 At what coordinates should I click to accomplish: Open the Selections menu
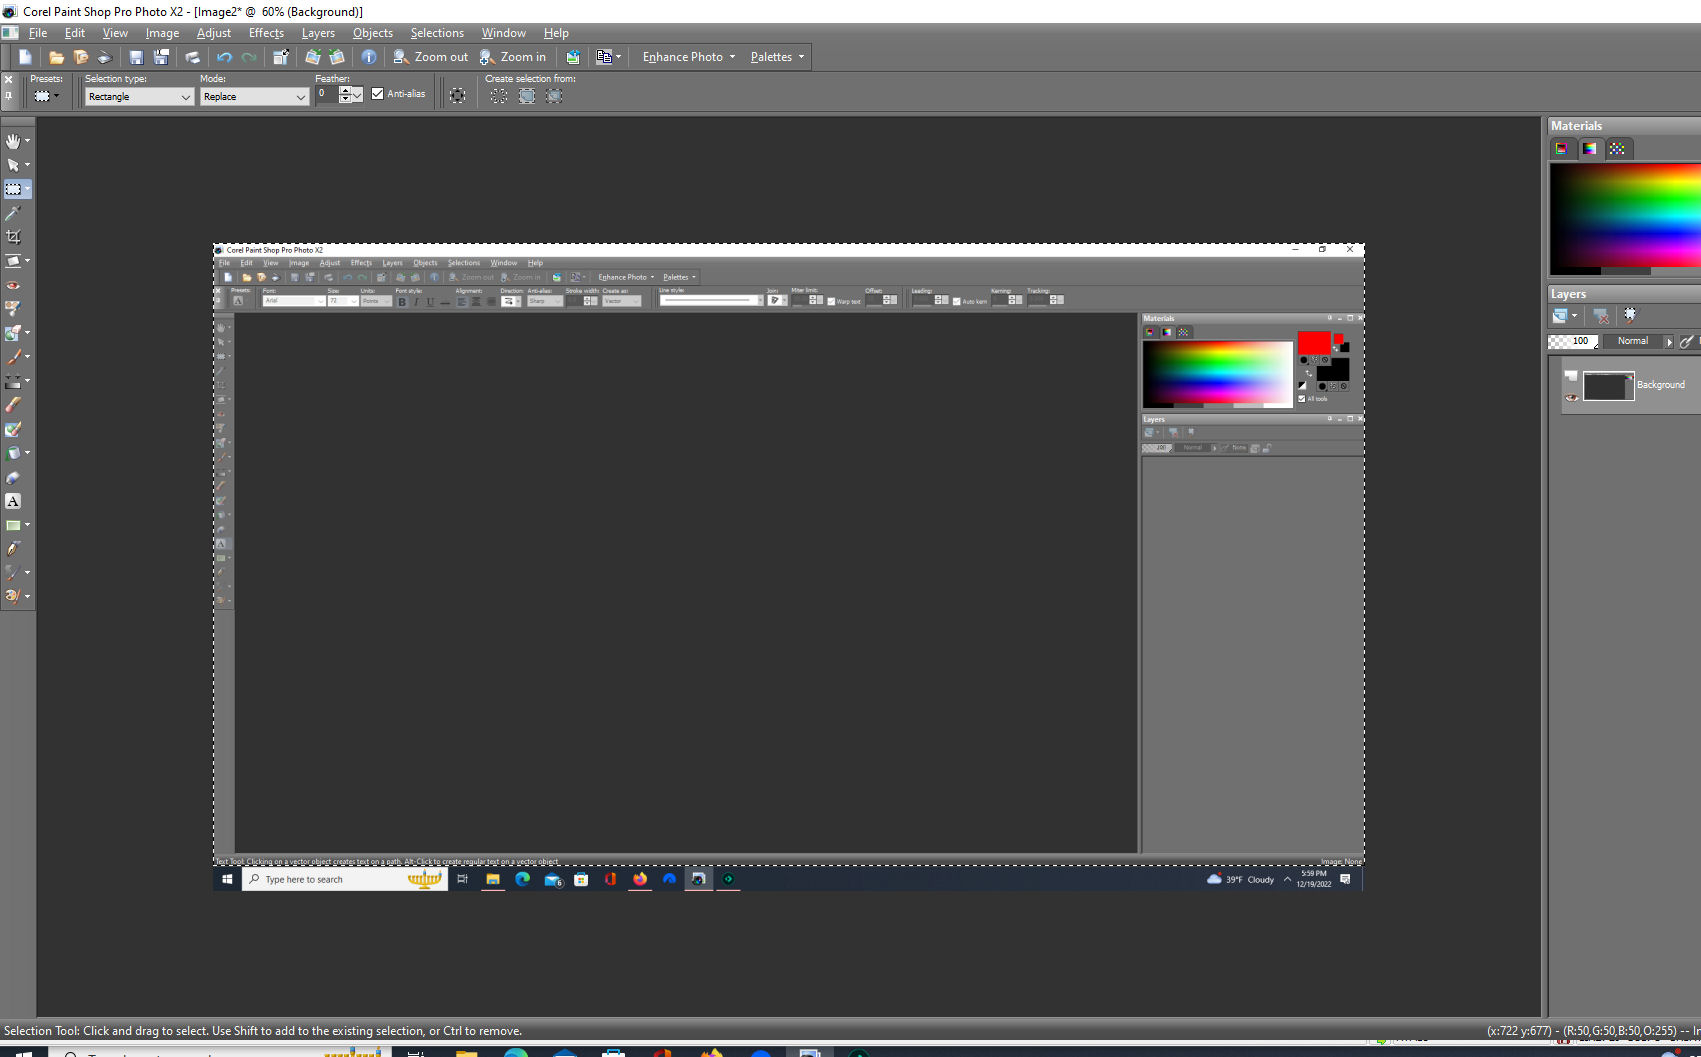(x=437, y=33)
